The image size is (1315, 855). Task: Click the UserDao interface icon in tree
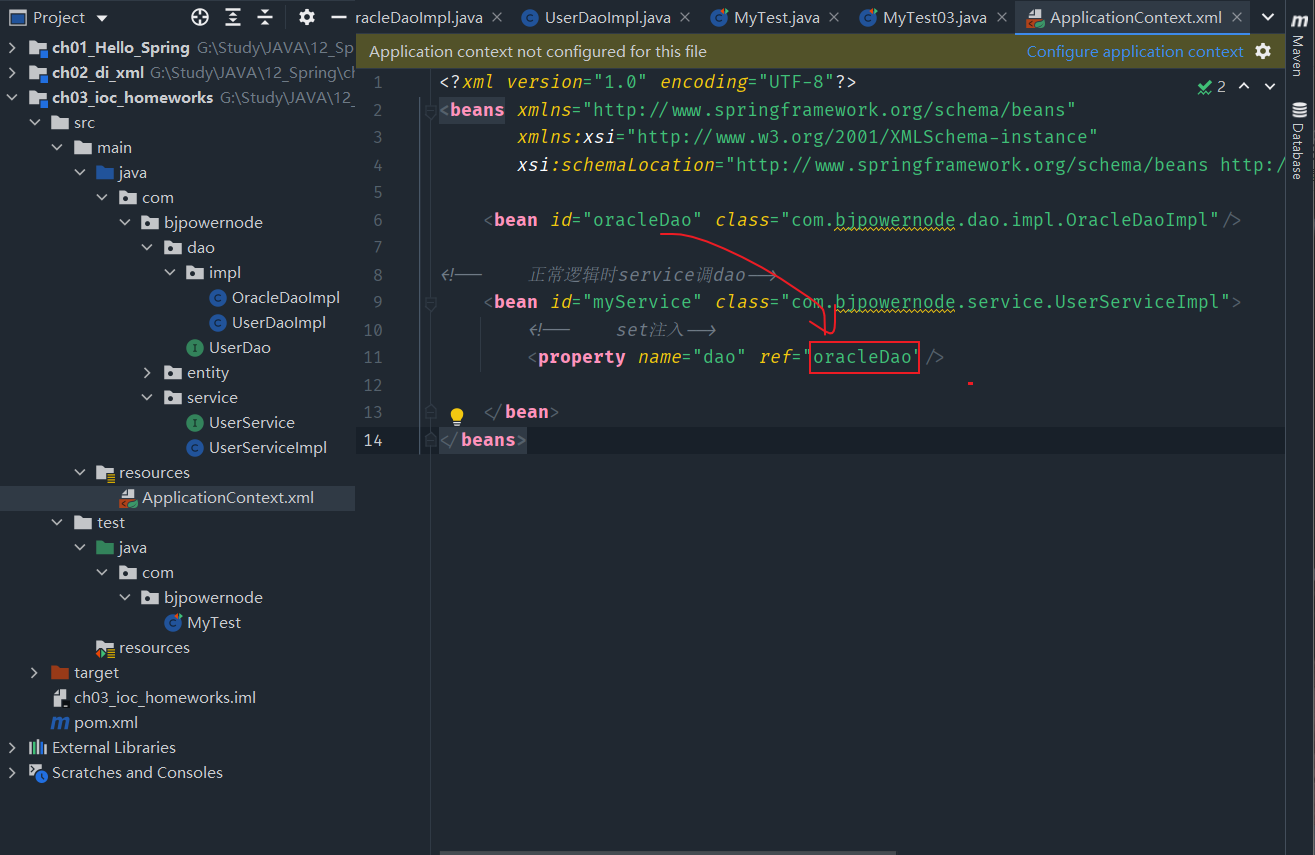pyautogui.click(x=195, y=347)
